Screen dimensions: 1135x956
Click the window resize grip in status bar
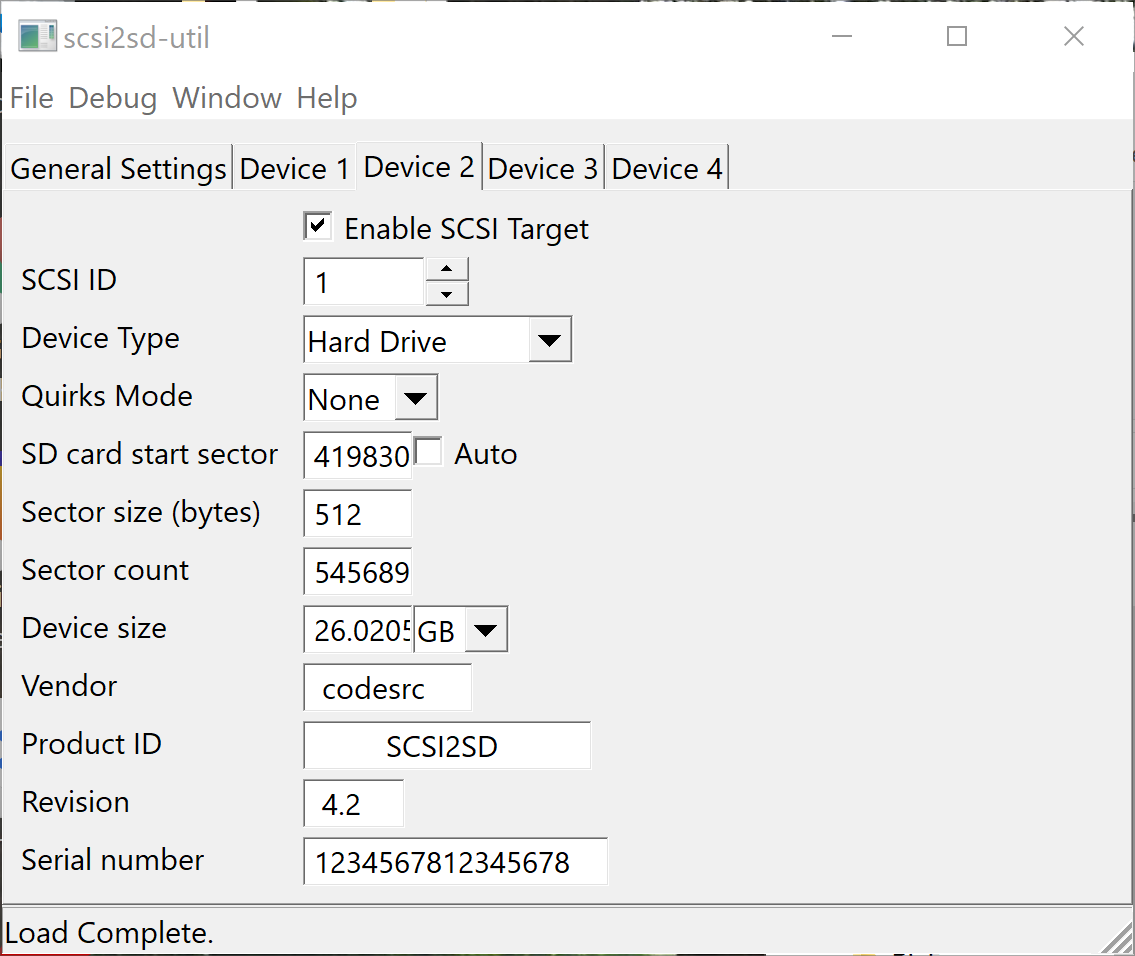(x=1118, y=938)
